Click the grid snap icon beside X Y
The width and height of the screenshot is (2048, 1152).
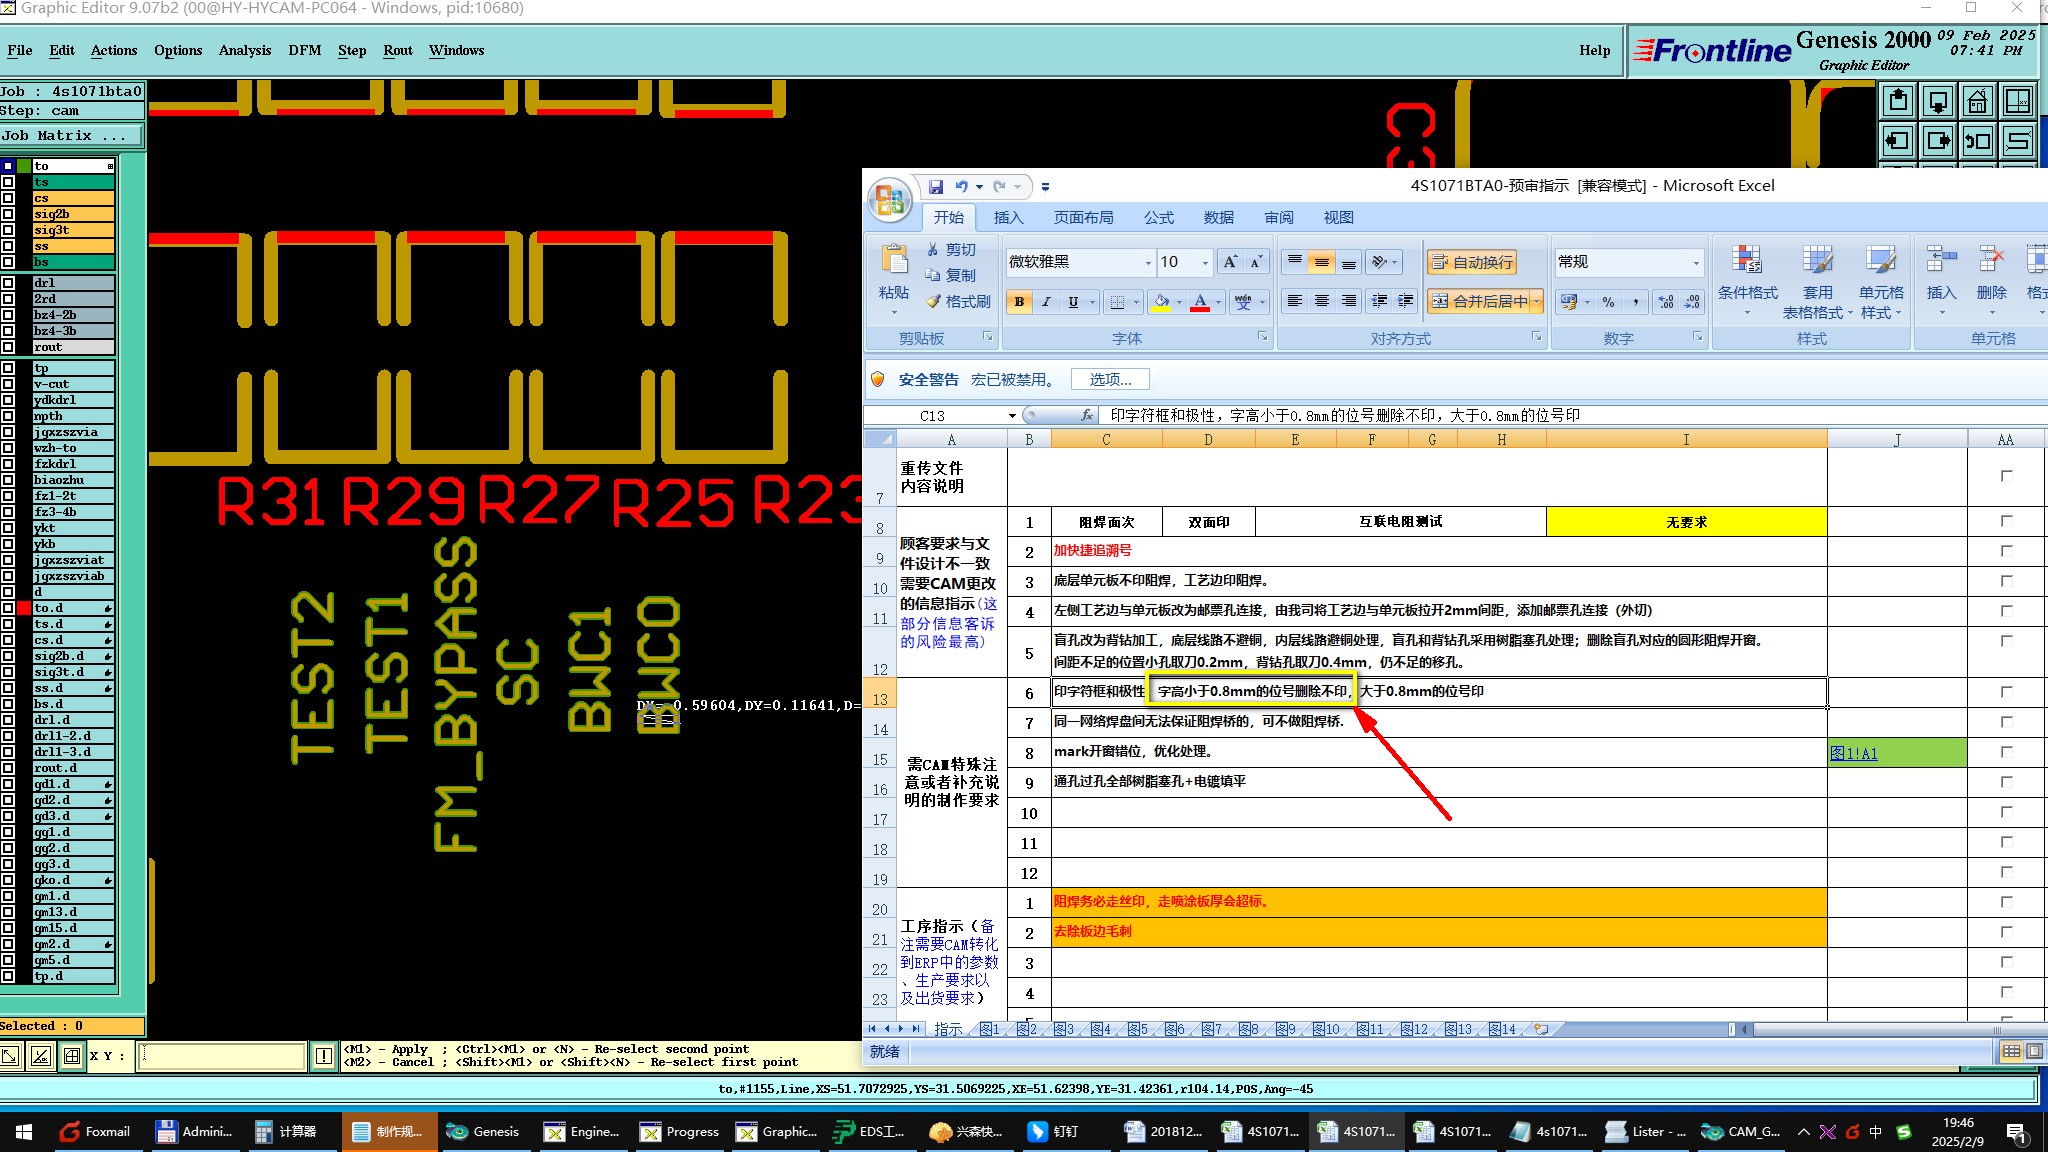[72, 1056]
